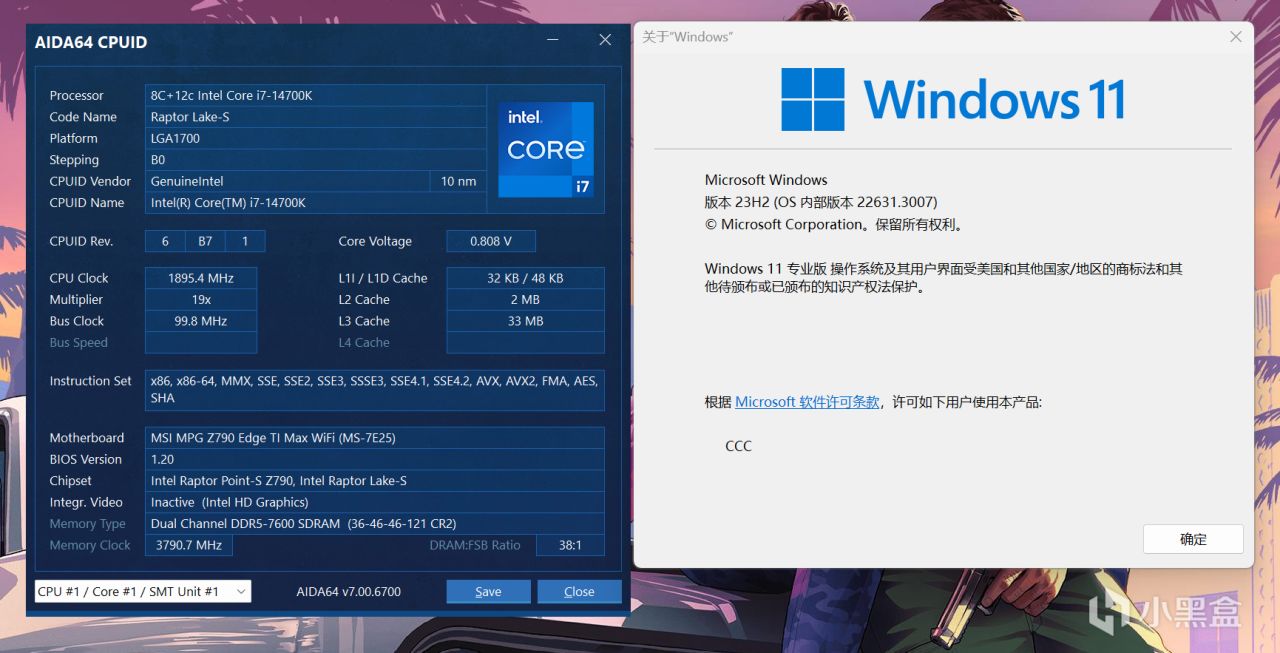Select the Instruction Set list text

(x=374, y=389)
